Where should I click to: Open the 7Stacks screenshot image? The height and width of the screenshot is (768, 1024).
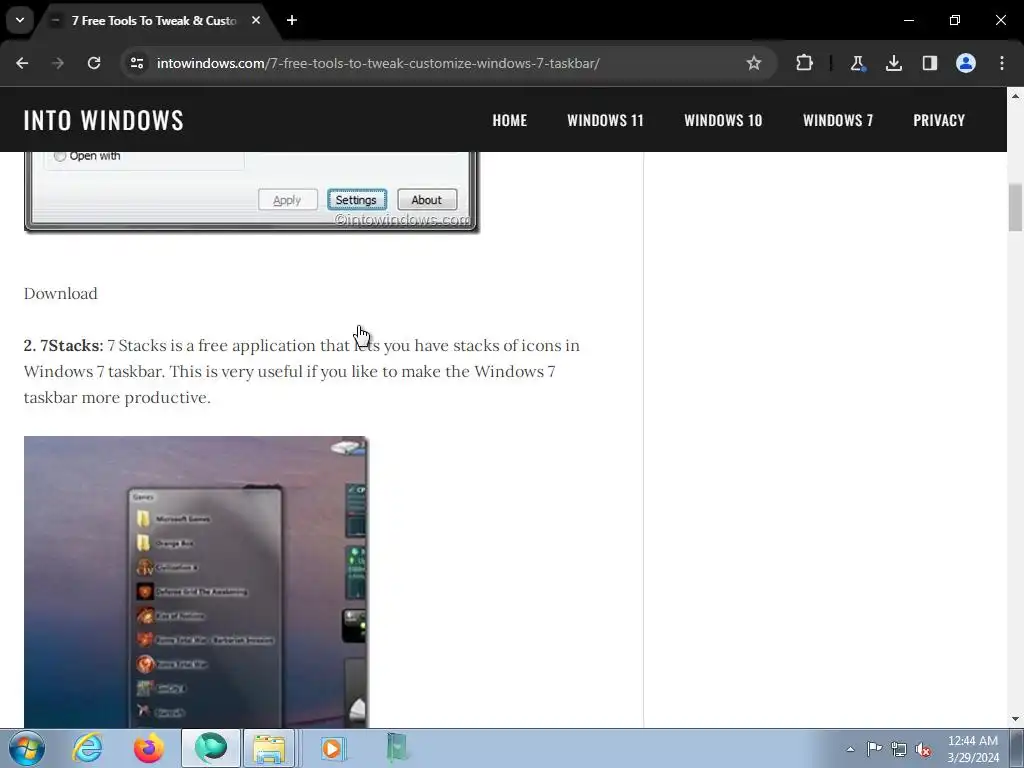(196, 581)
